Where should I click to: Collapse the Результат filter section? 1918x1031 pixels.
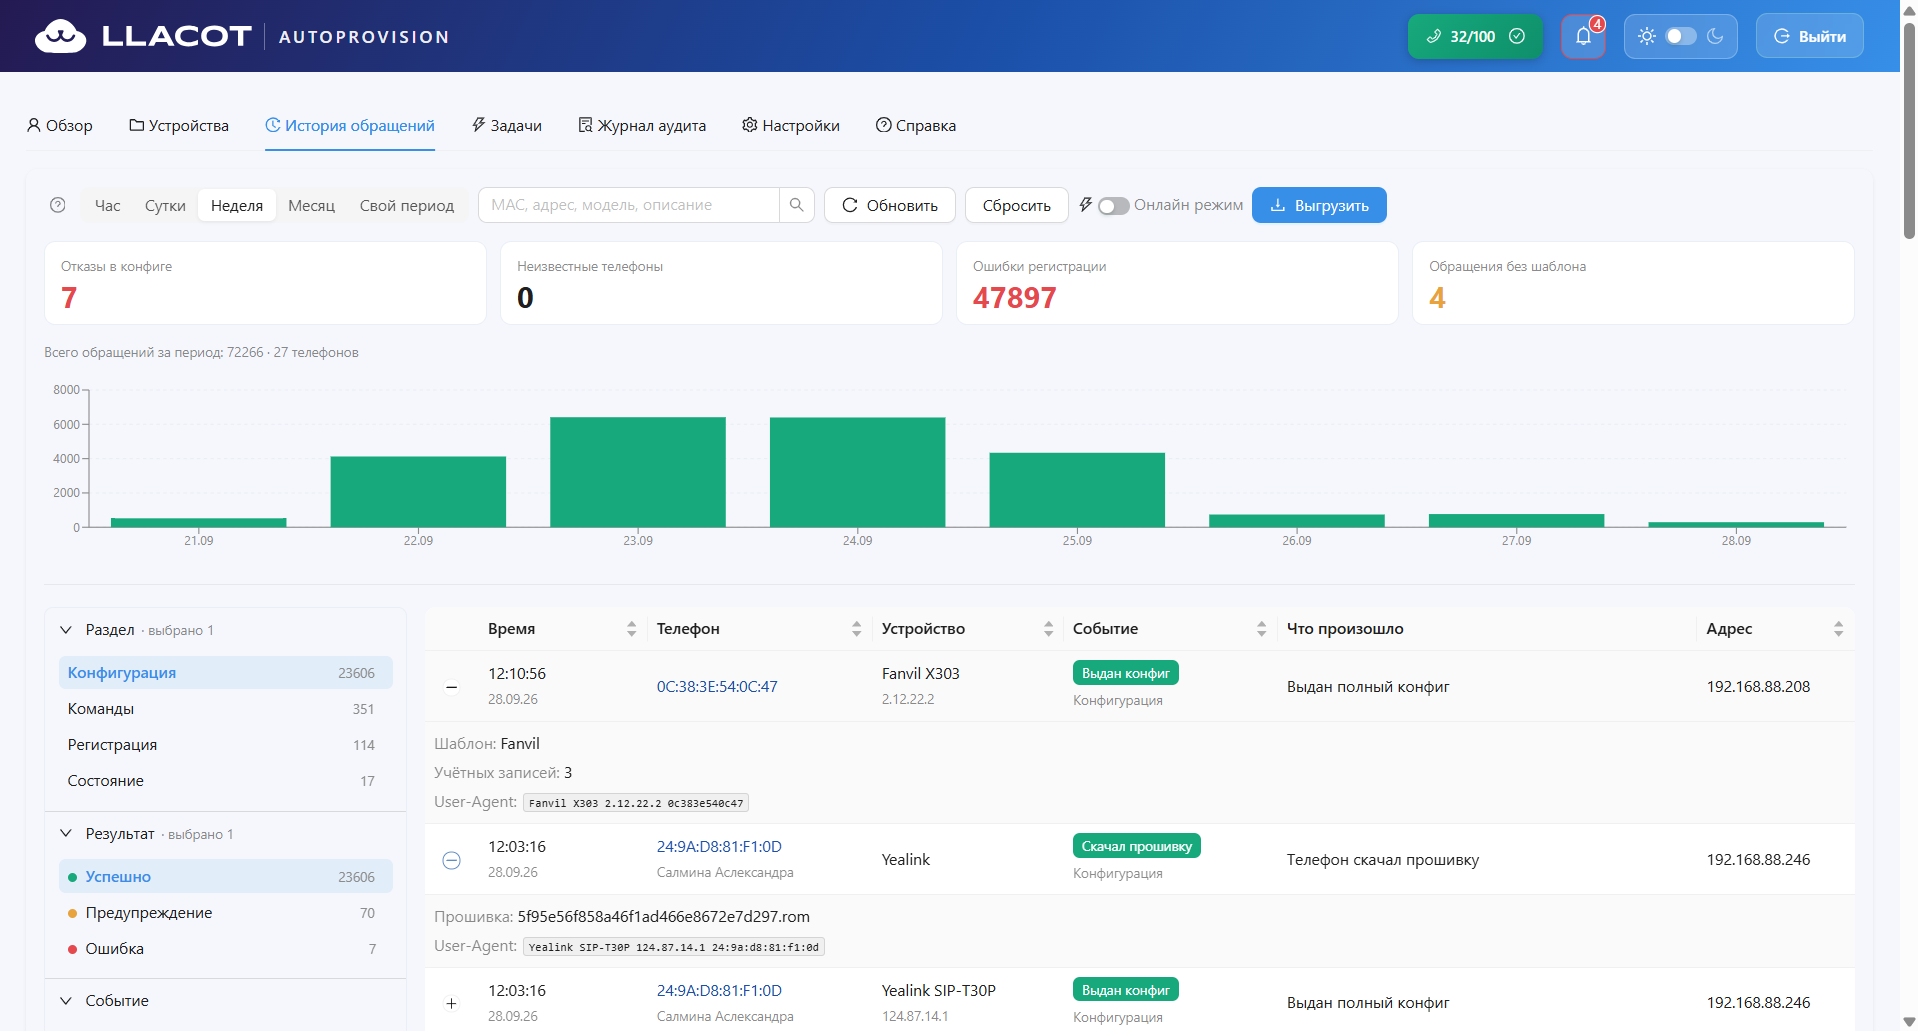pos(66,834)
